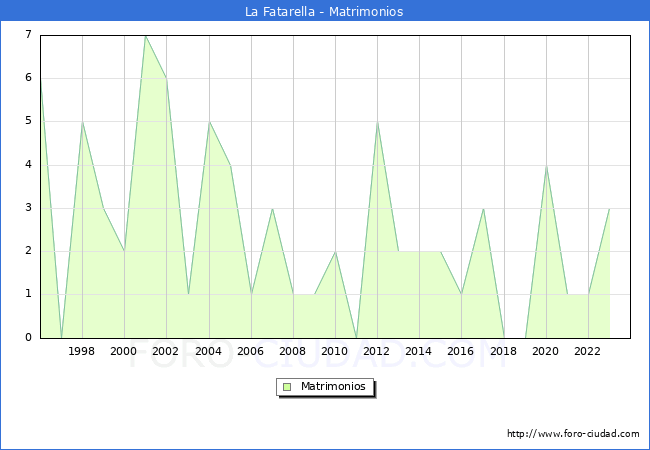
Task: Select the 2020 peak at value 4
Action: pyautogui.click(x=546, y=165)
